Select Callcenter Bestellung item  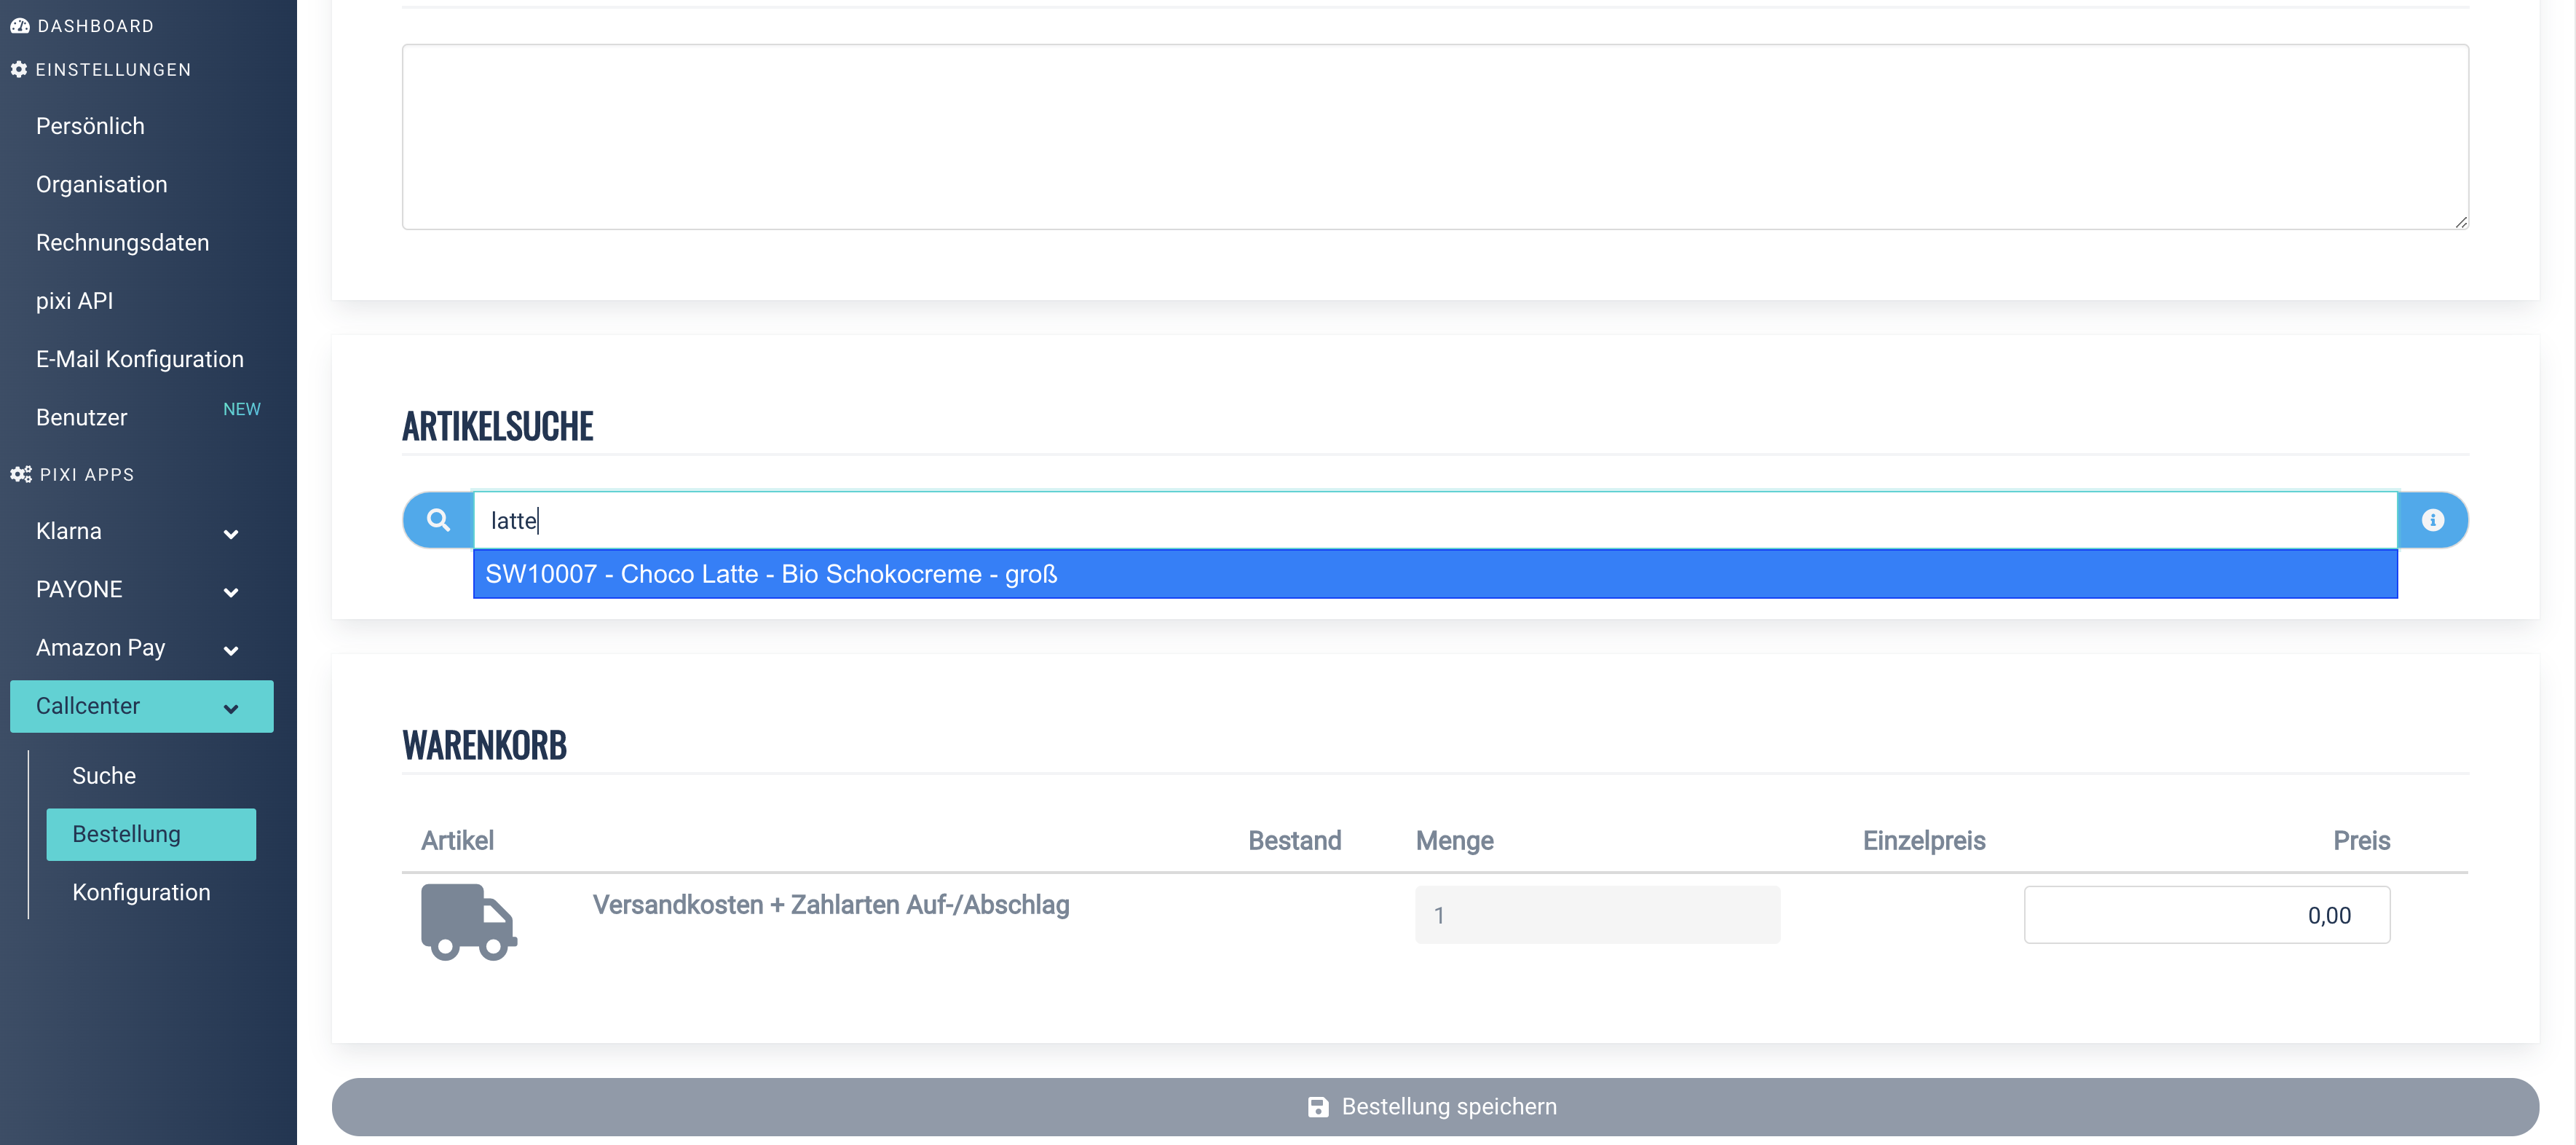151,834
